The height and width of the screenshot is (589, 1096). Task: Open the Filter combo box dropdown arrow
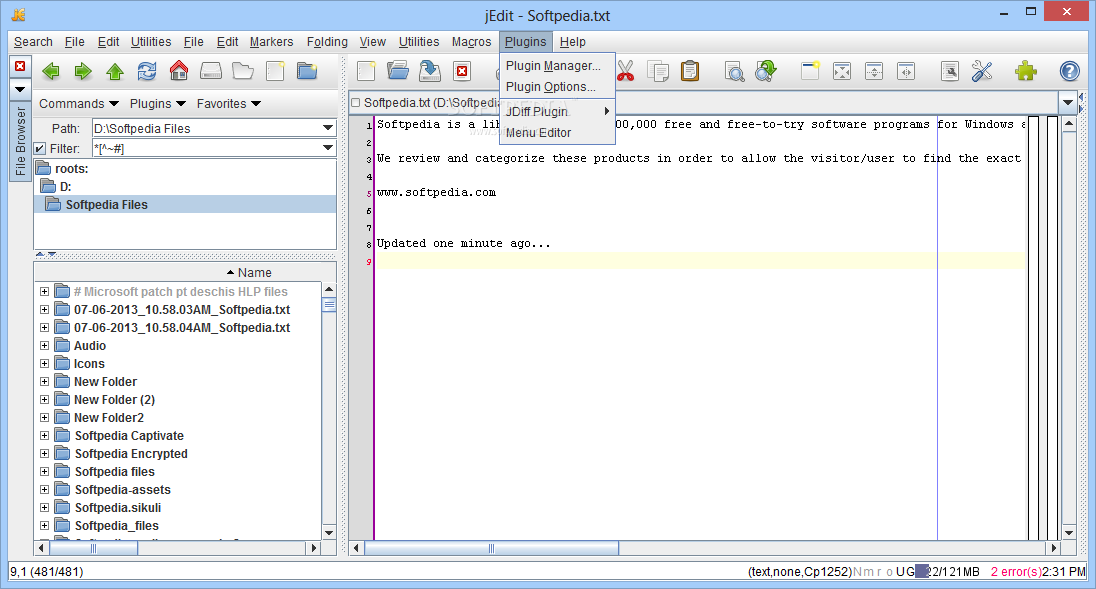[327, 147]
